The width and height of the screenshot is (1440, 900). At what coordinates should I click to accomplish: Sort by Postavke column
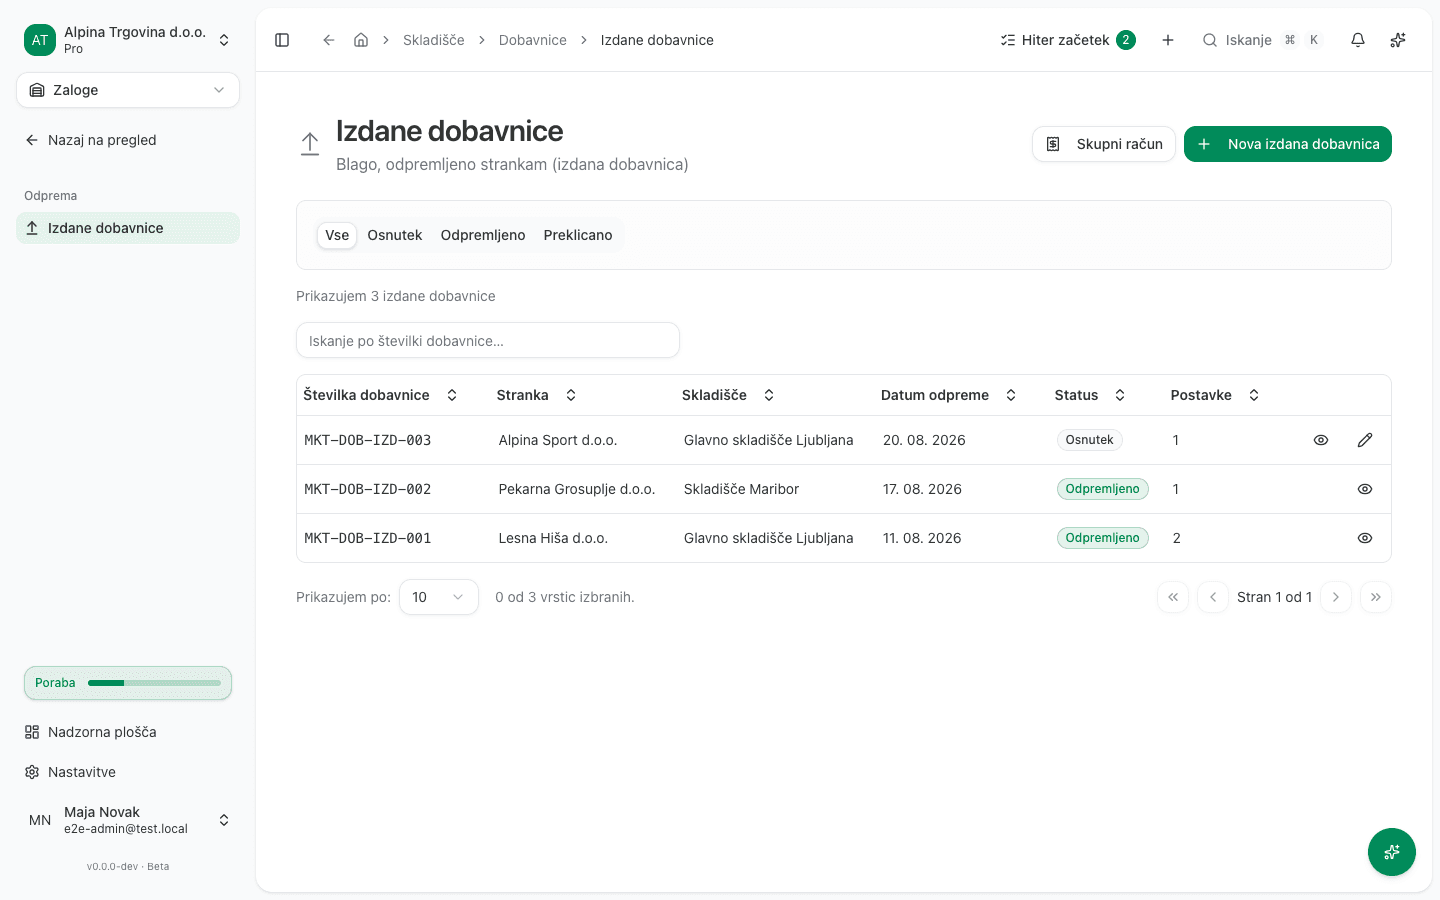tap(1215, 395)
